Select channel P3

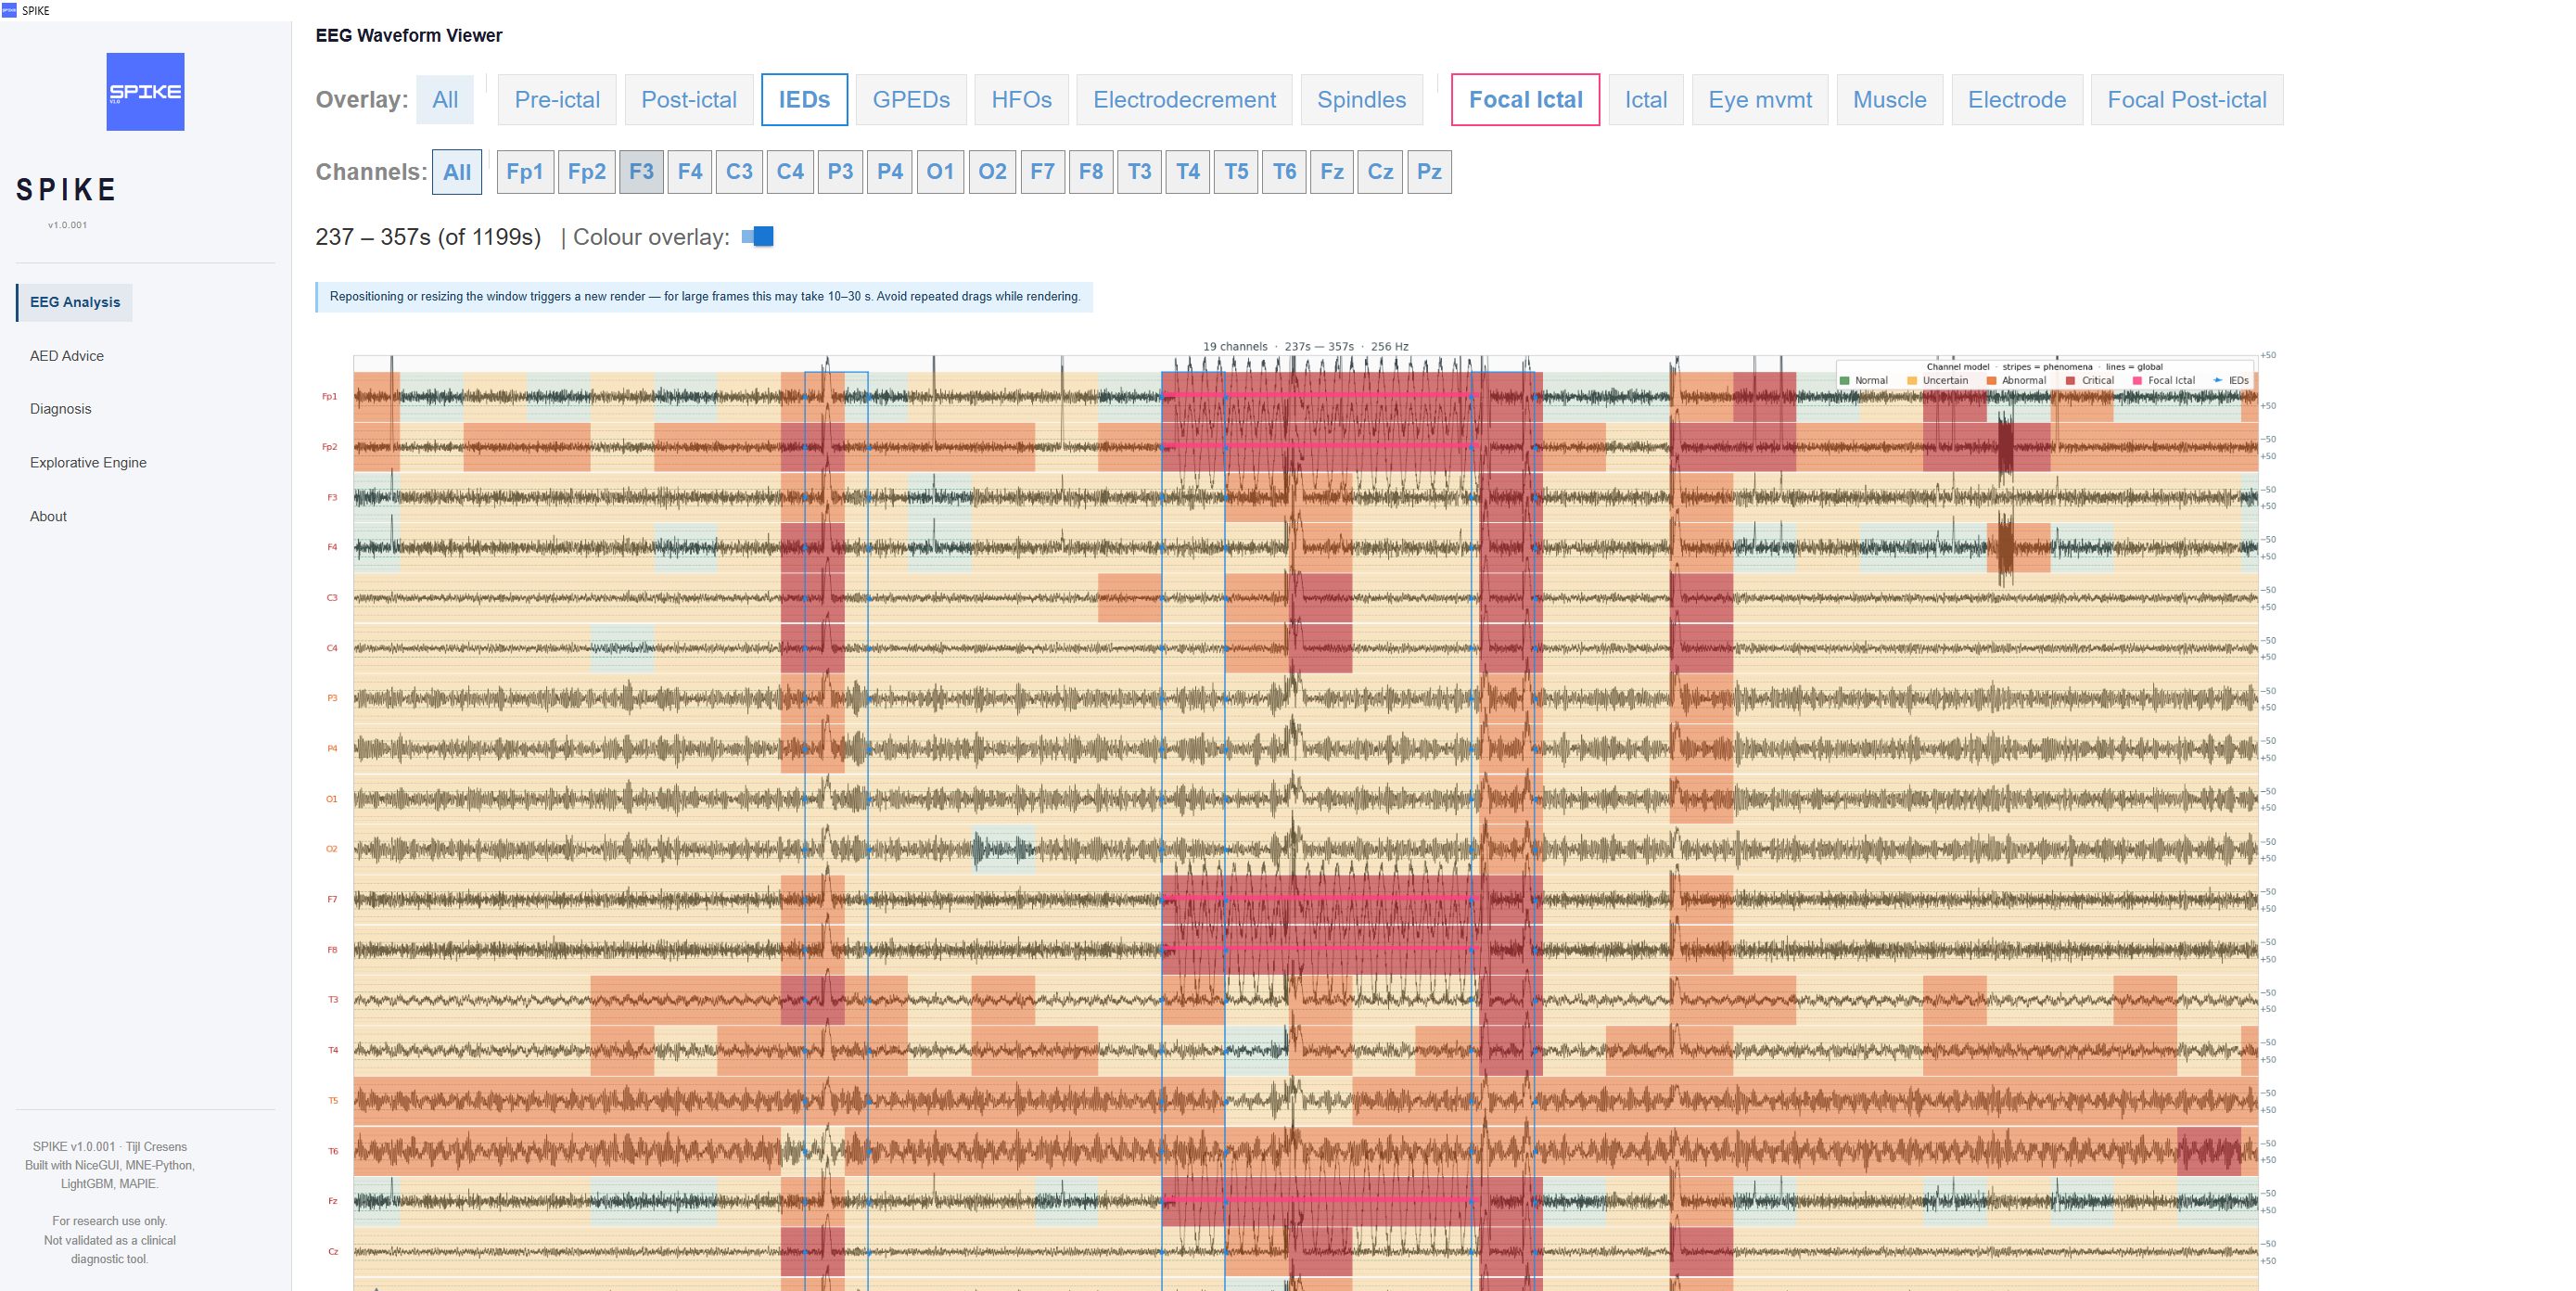[x=840, y=172]
